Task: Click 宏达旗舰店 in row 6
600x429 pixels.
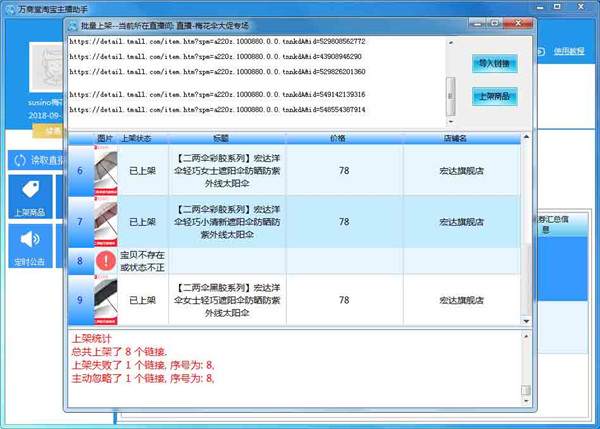Action: [x=461, y=171]
